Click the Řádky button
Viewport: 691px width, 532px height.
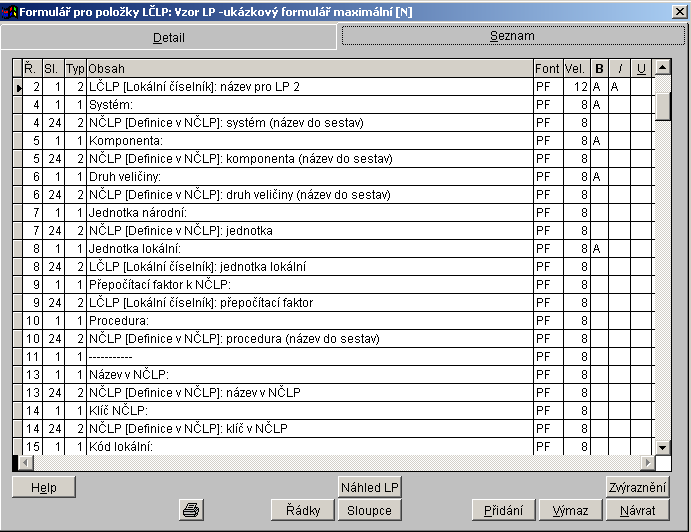(302, 510)
